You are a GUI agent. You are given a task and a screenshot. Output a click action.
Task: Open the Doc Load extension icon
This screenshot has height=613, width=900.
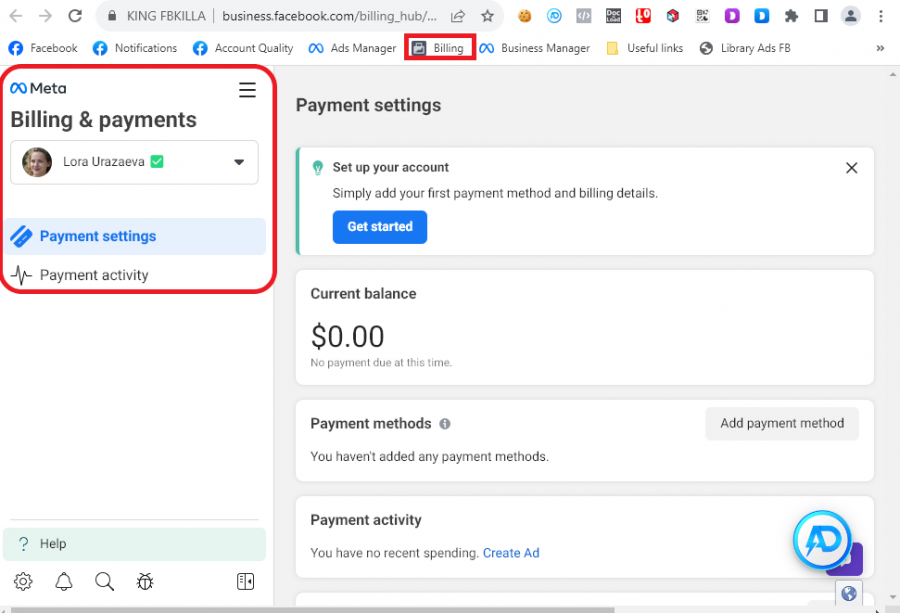613,15
